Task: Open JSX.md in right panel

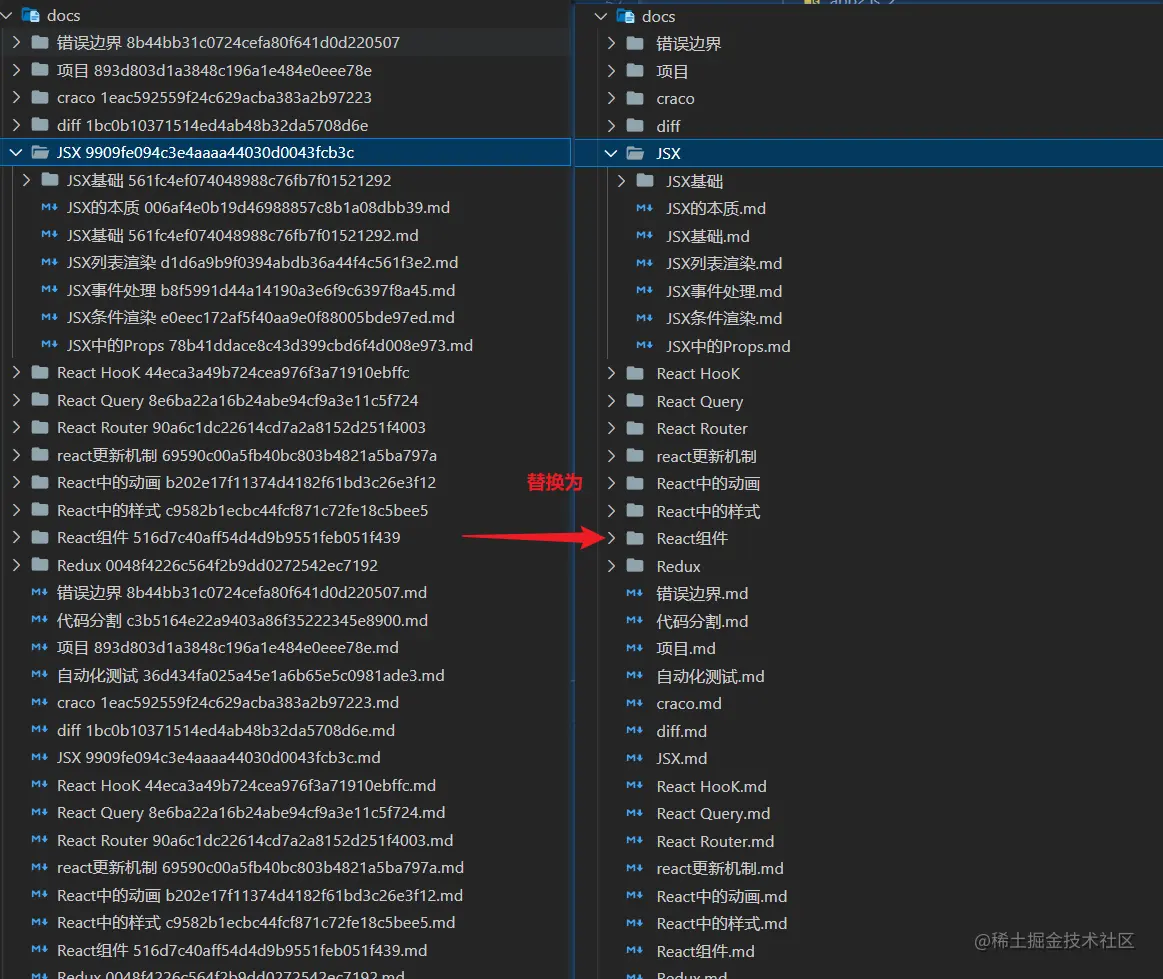Action: (x=681, y=759)
